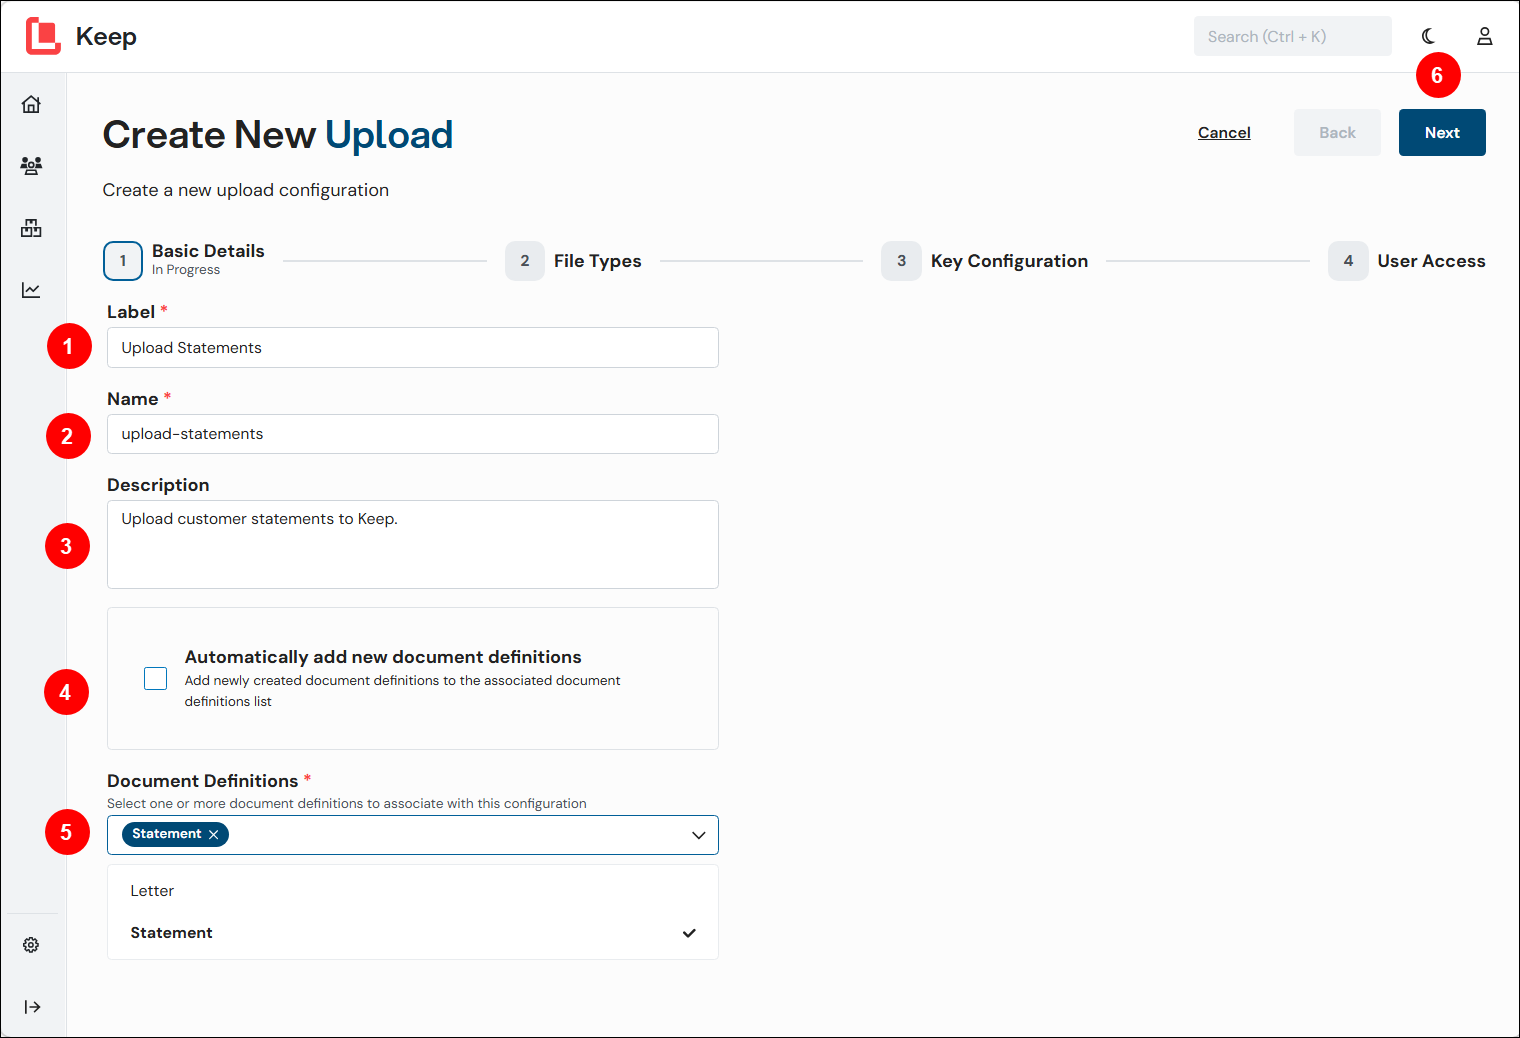Expand the sidebar with arrow icon
The height and width of the screenshot is (1038, 1520).
32,1007
